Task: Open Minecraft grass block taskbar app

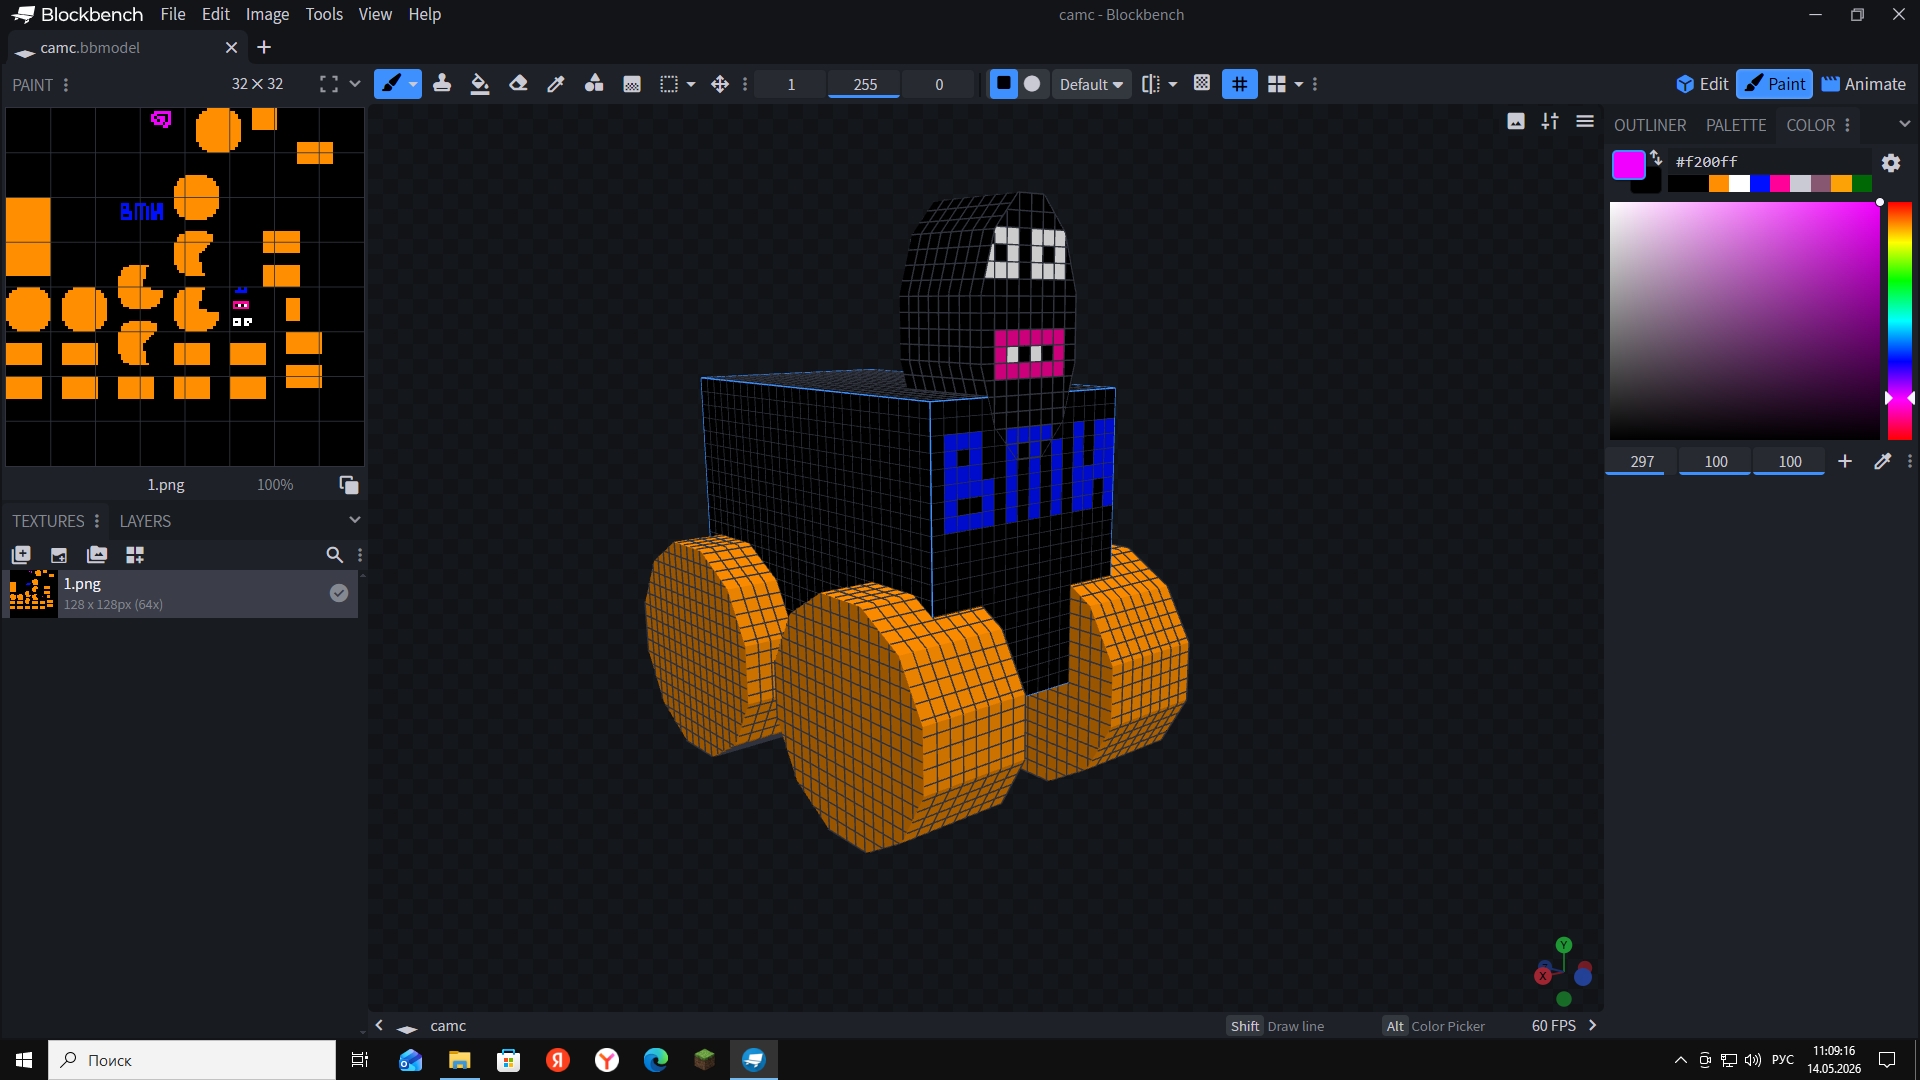Action: click(705, 1060)
